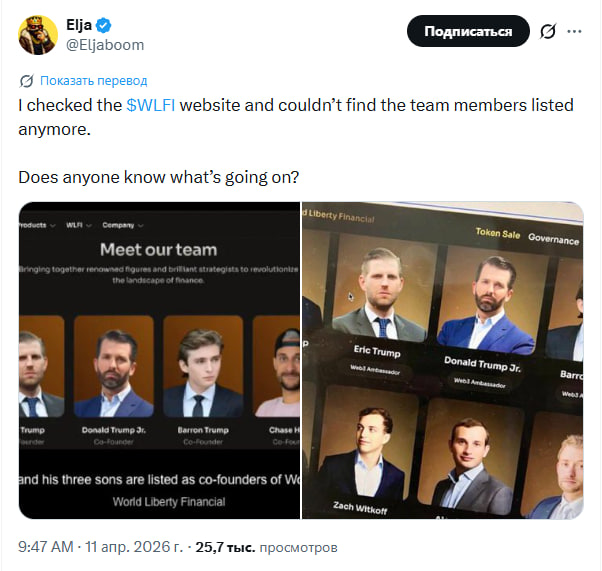Click the Zach Witkoff portrait card
Screen dimensions: 602x571
360,462
